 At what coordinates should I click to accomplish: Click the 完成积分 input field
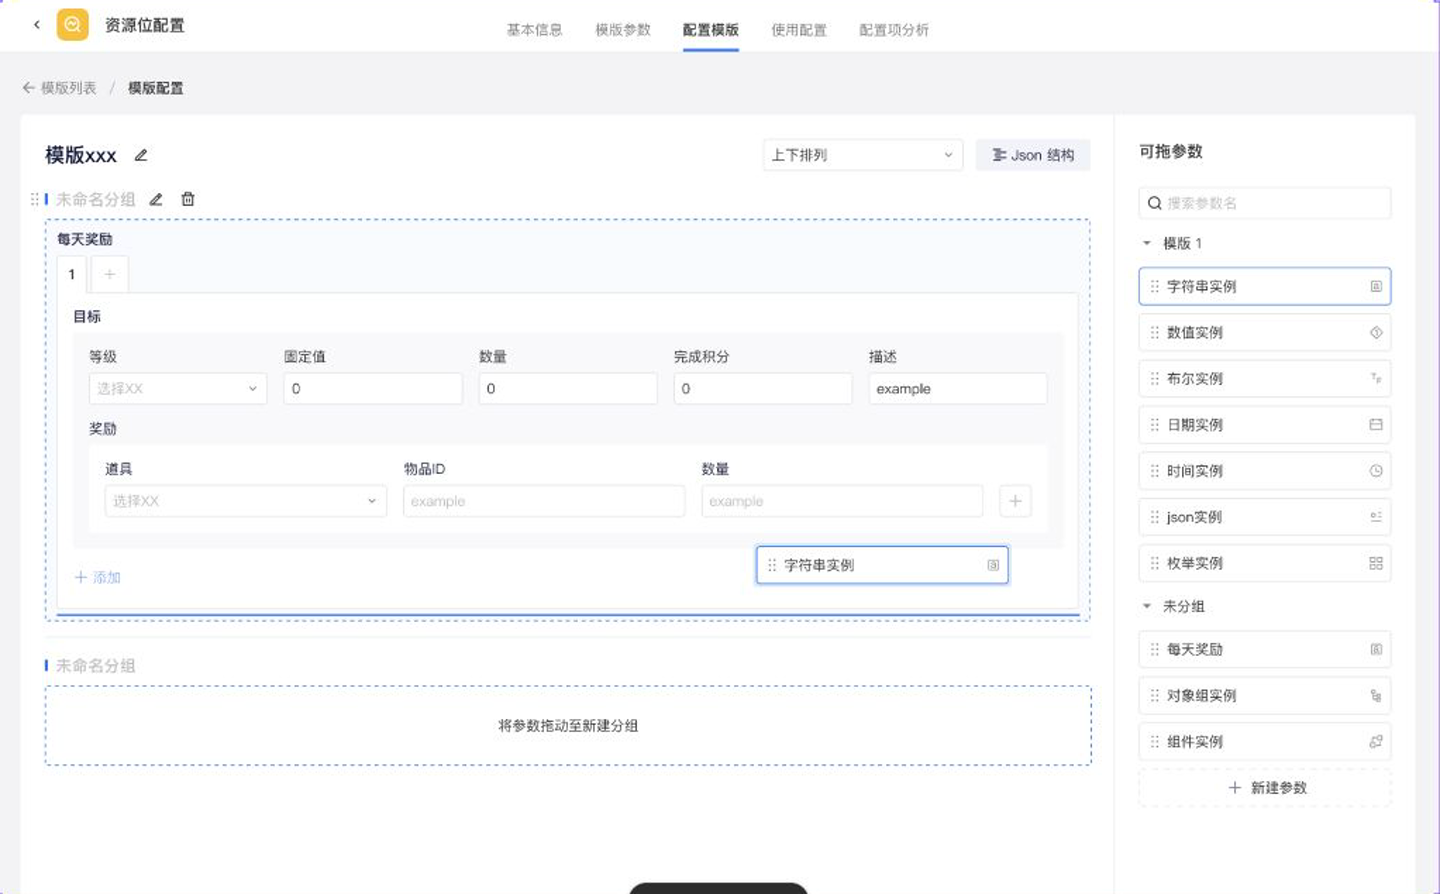tap(763, 388)
